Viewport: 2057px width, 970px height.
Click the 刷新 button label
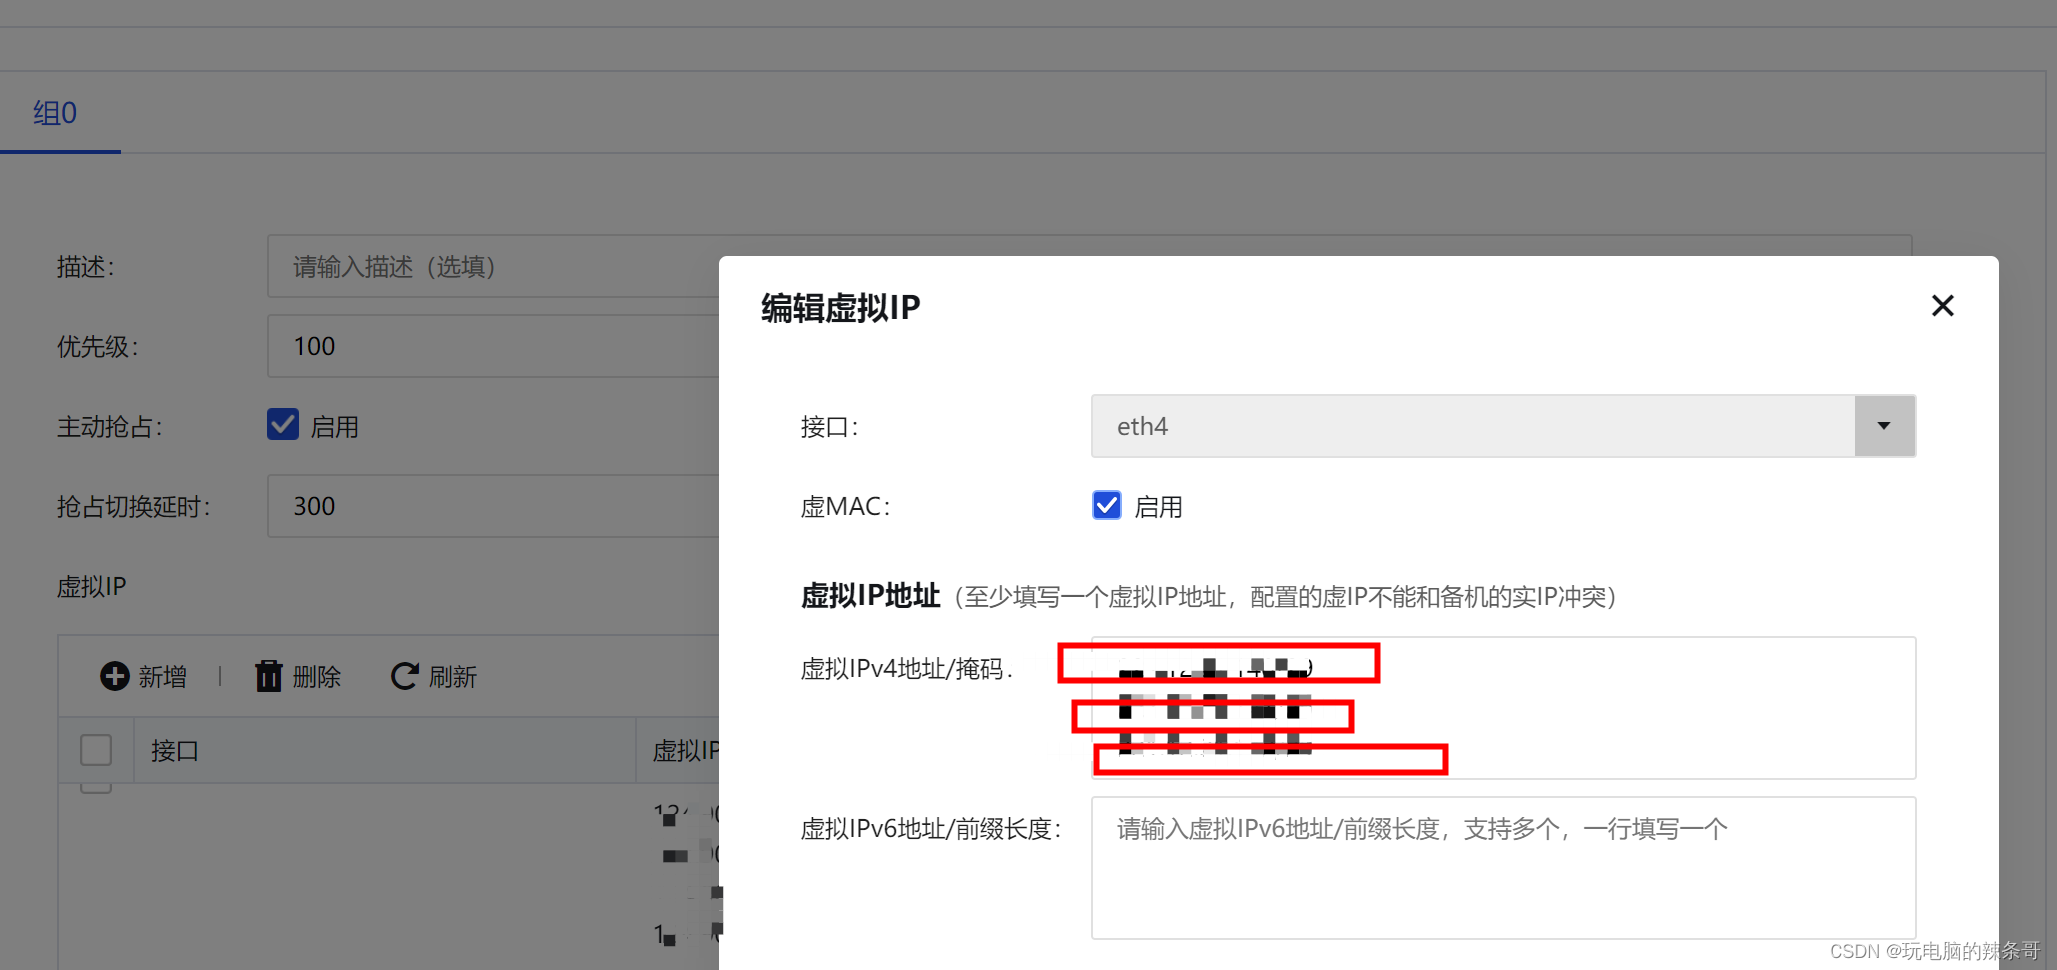[453, 677]
